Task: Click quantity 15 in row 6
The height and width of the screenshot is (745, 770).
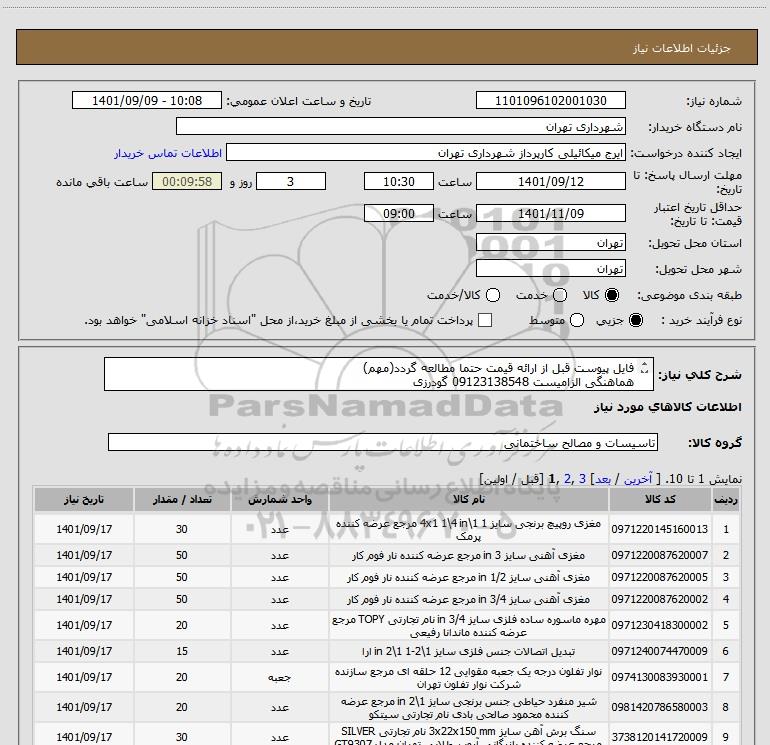Action: (x=182, y=651)
